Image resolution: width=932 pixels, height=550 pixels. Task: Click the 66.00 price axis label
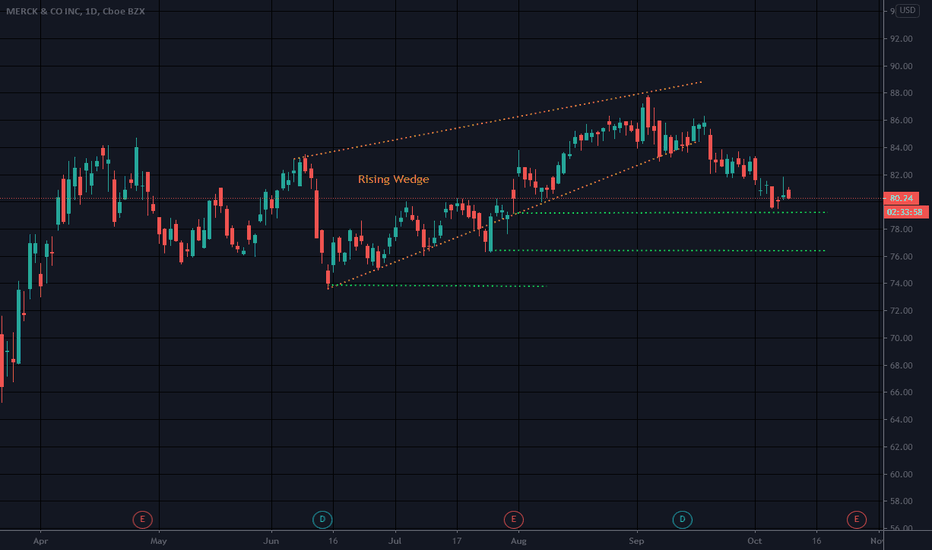tap(900, 392)
